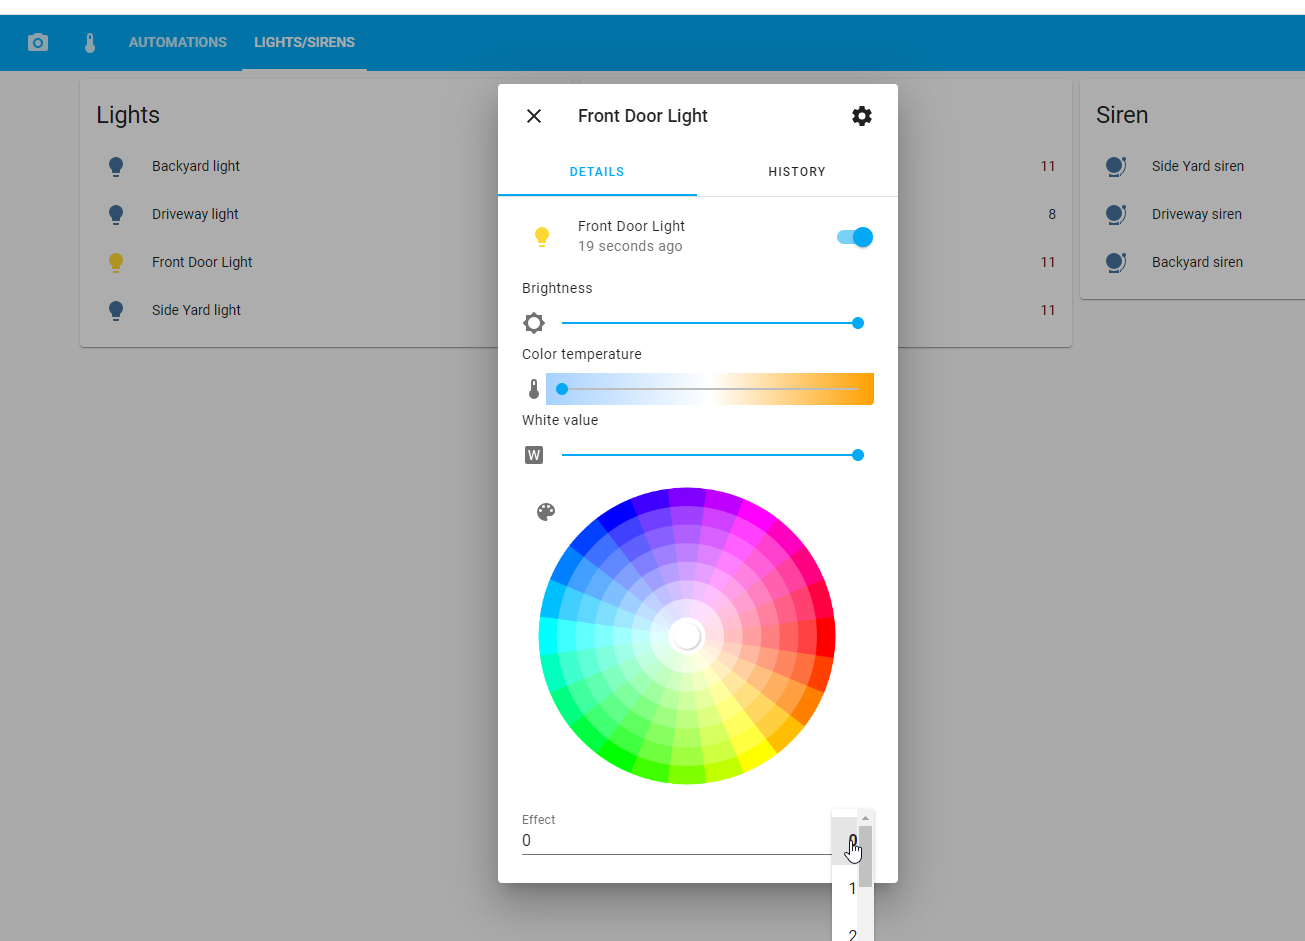
Task: Open the Front Door Light settings gear
Action: pos(862,116)
